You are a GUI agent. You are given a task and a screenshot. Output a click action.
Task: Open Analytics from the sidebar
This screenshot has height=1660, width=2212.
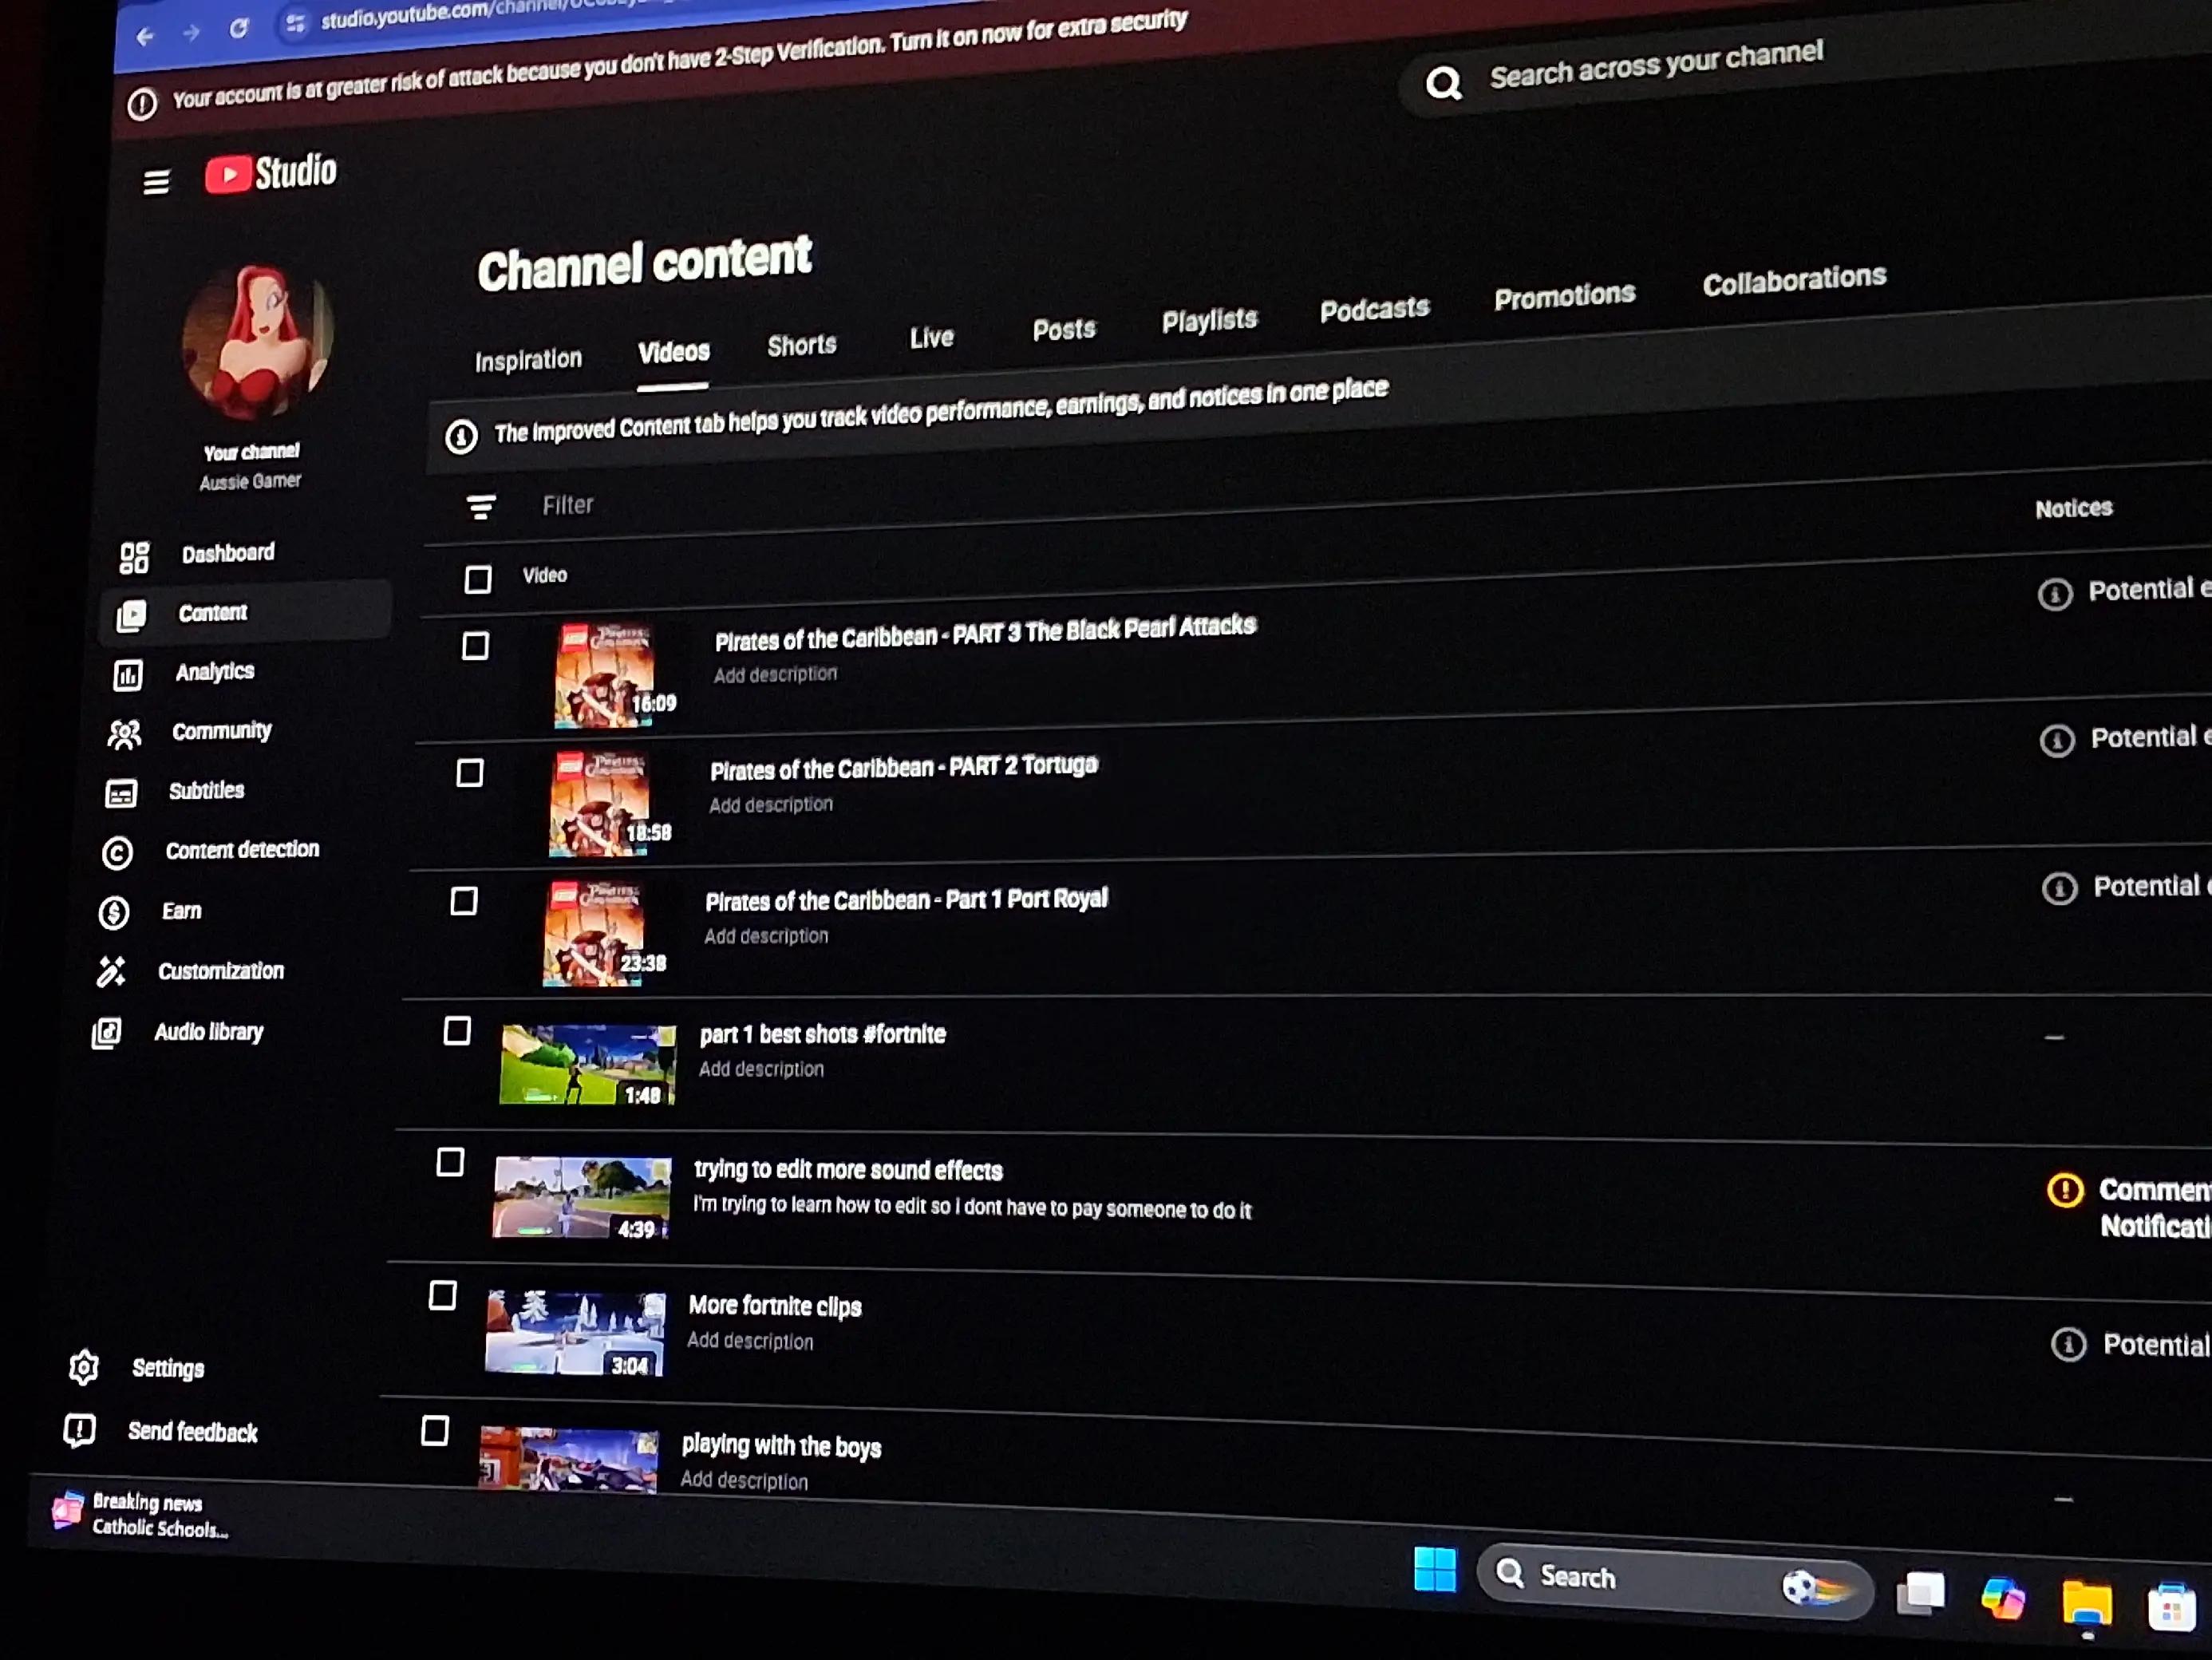pyautogui.click(x=214, y=672)
